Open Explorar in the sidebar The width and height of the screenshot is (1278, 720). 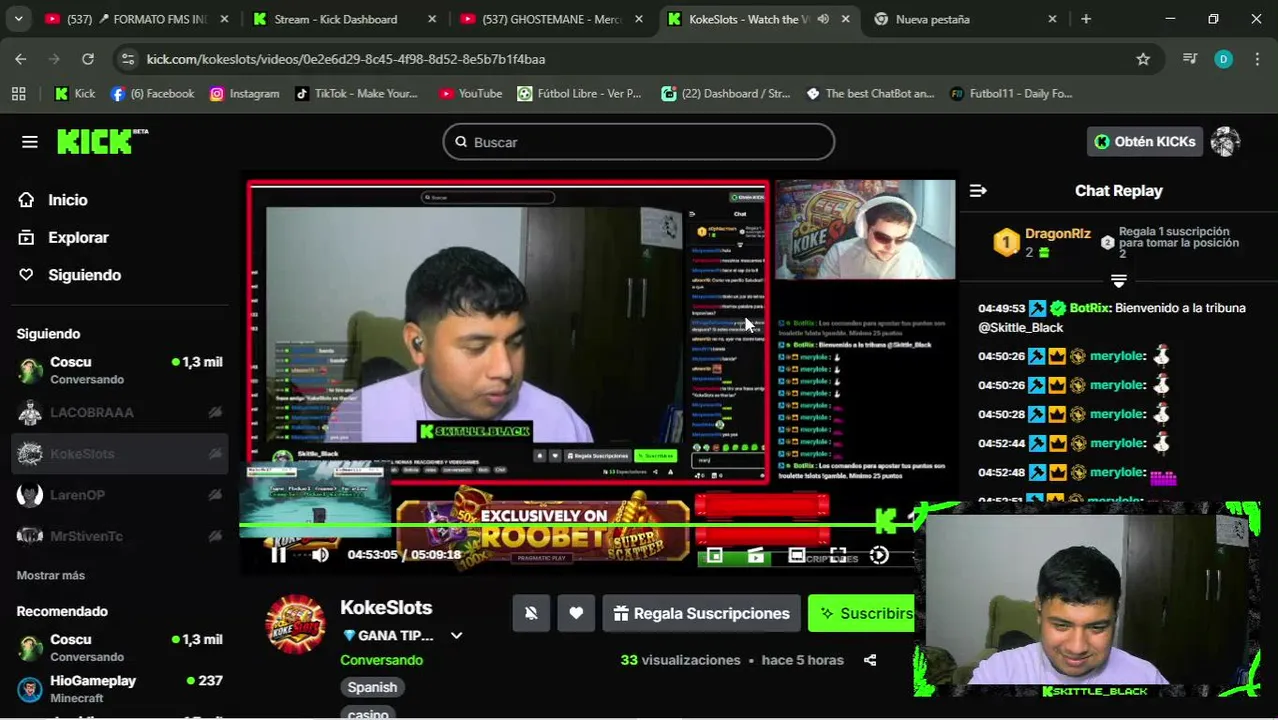78,238
